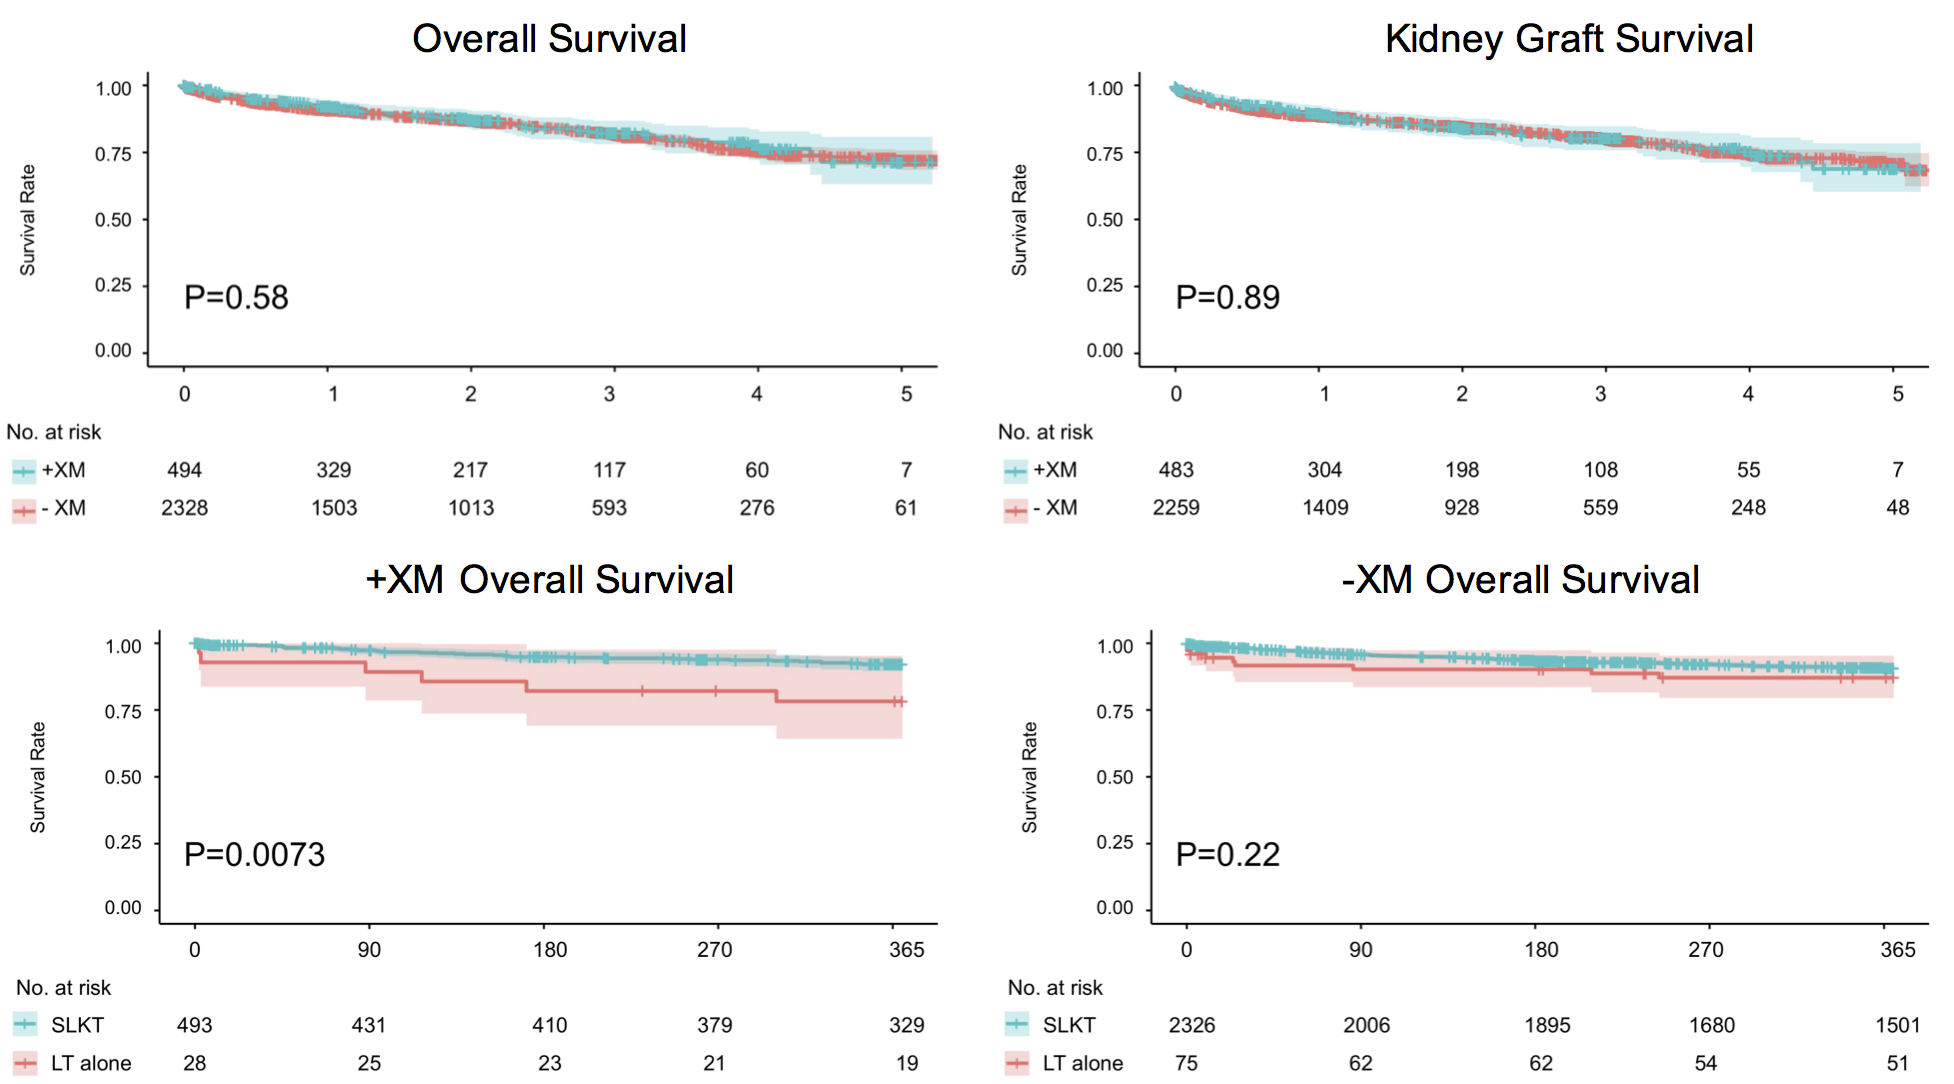Select the red -XM legend marker under Kidney Graft Survival
The height and width of the screenshot is (1084, 1954).
coord(1015,510)
